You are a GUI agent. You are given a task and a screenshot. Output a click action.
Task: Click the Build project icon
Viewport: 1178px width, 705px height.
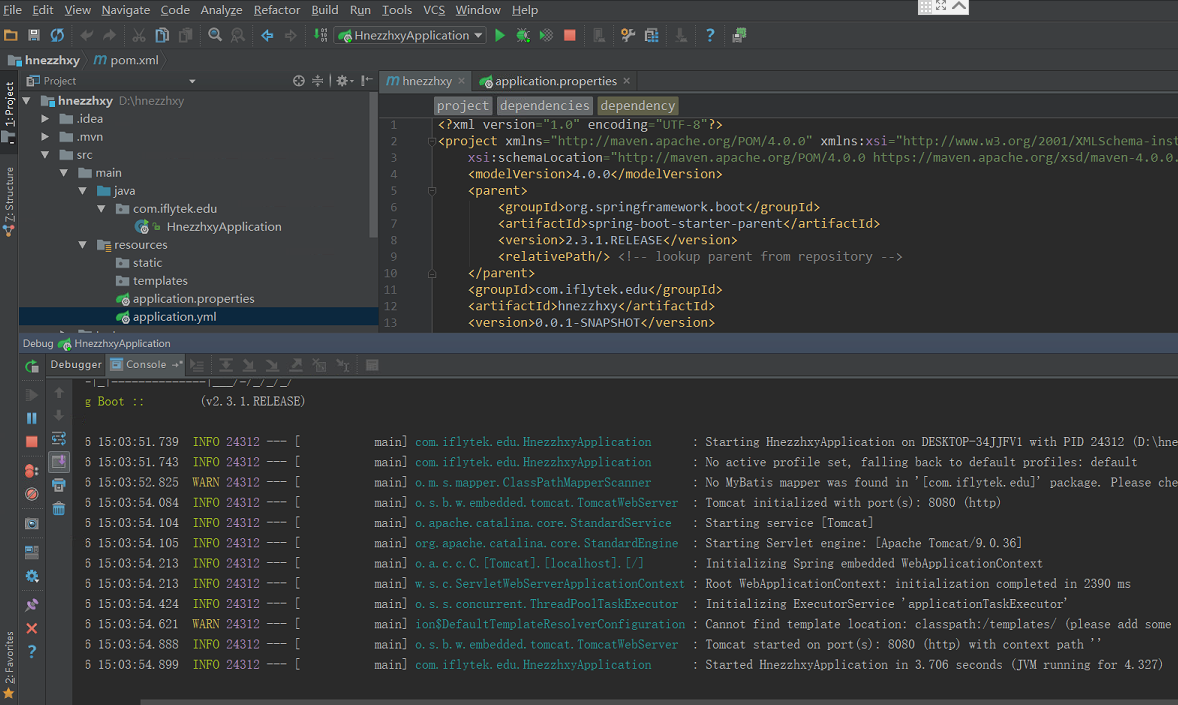pyautogui.click(x=321, y=35)
